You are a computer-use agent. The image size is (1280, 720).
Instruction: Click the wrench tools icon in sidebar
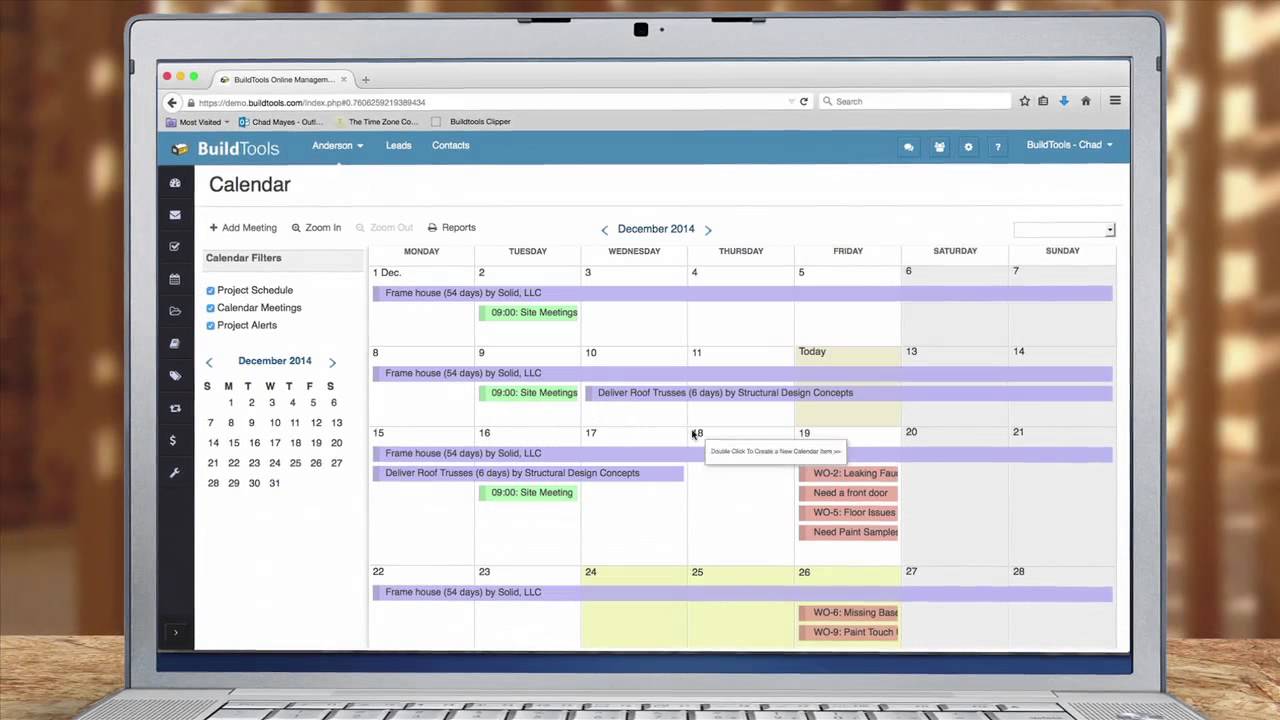click(x=175, y=472)
